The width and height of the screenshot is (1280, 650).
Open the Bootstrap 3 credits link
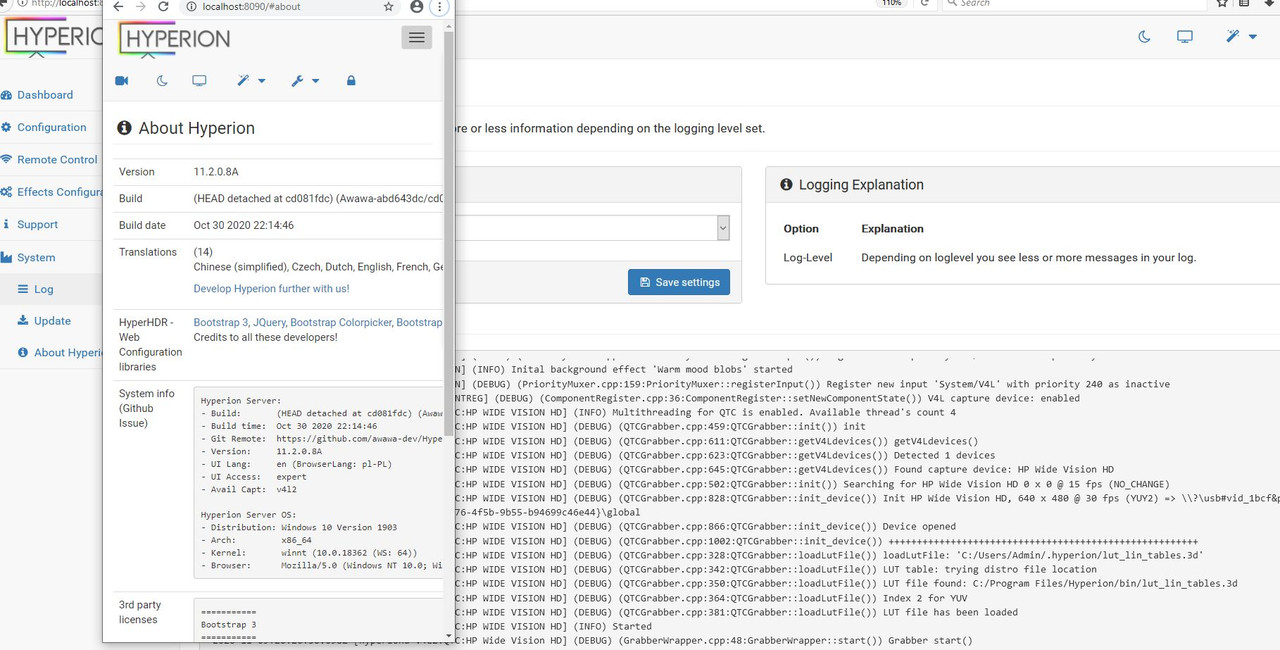(x=221, y=322)
